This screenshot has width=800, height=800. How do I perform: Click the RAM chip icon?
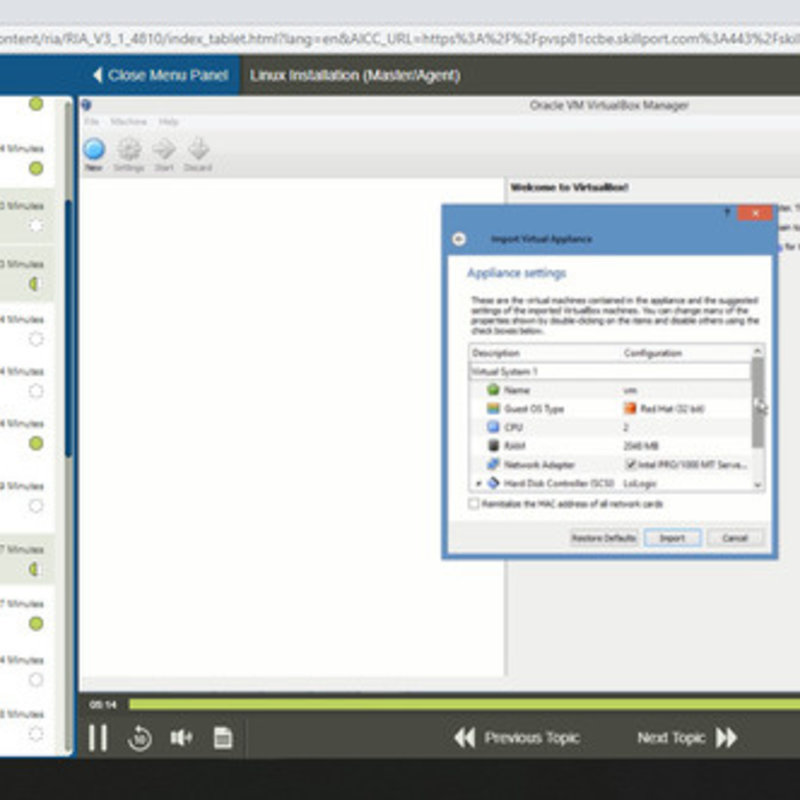coord(493,445)
